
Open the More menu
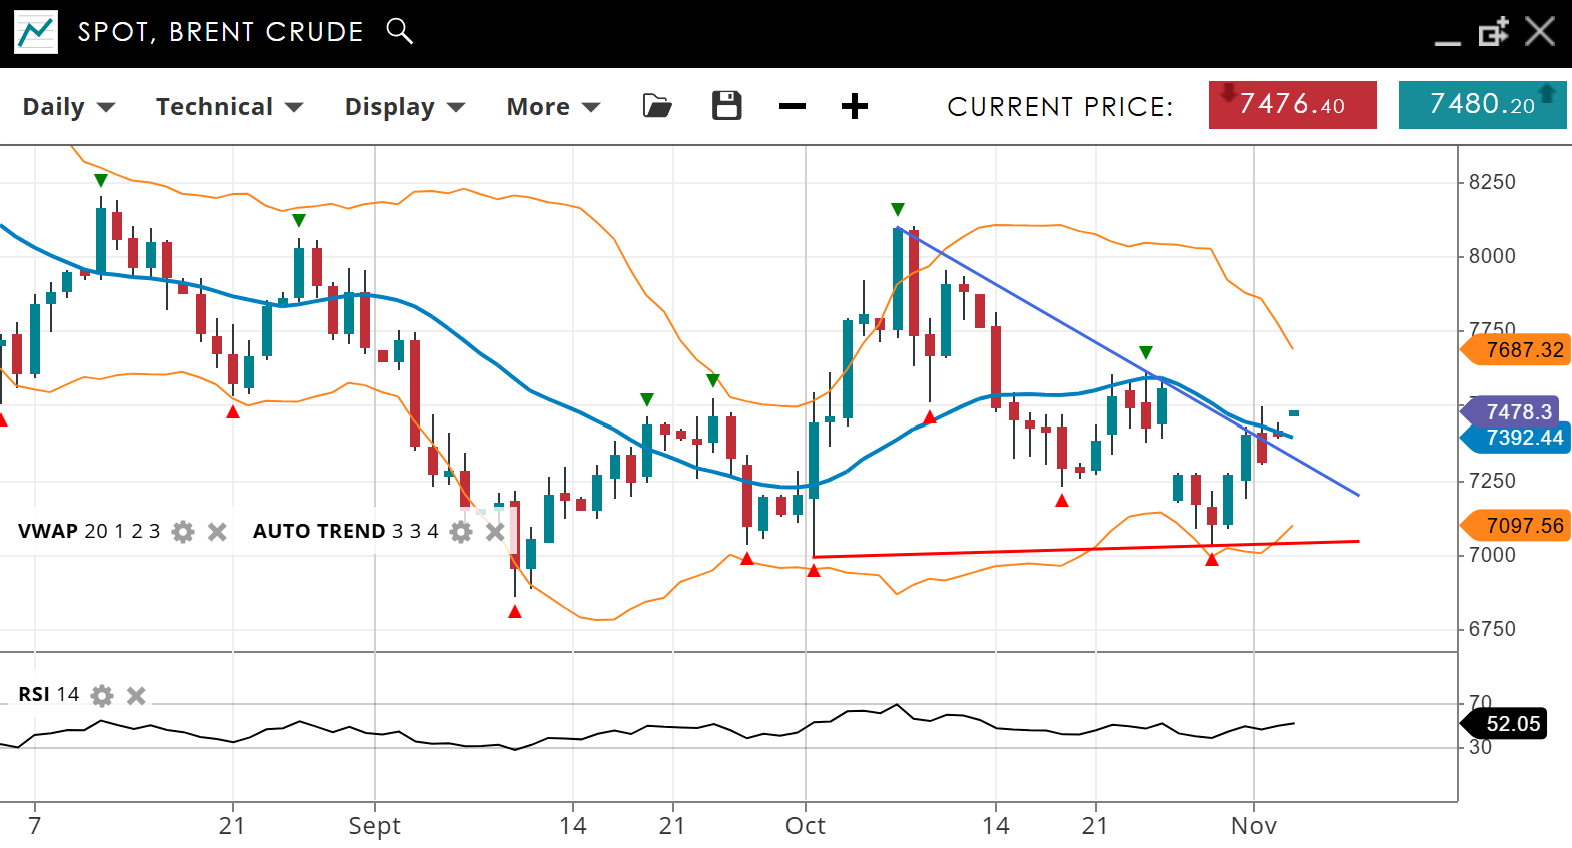point(553,107)
